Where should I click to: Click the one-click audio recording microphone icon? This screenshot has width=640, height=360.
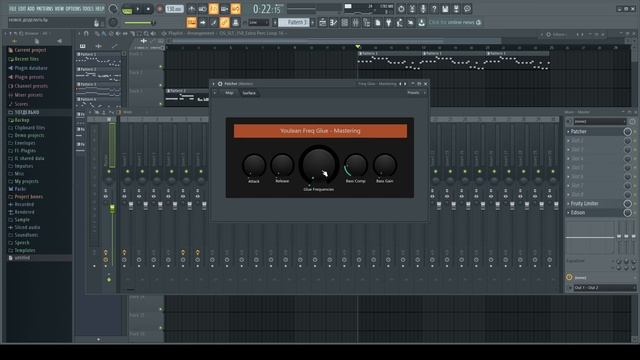[423, 9]
